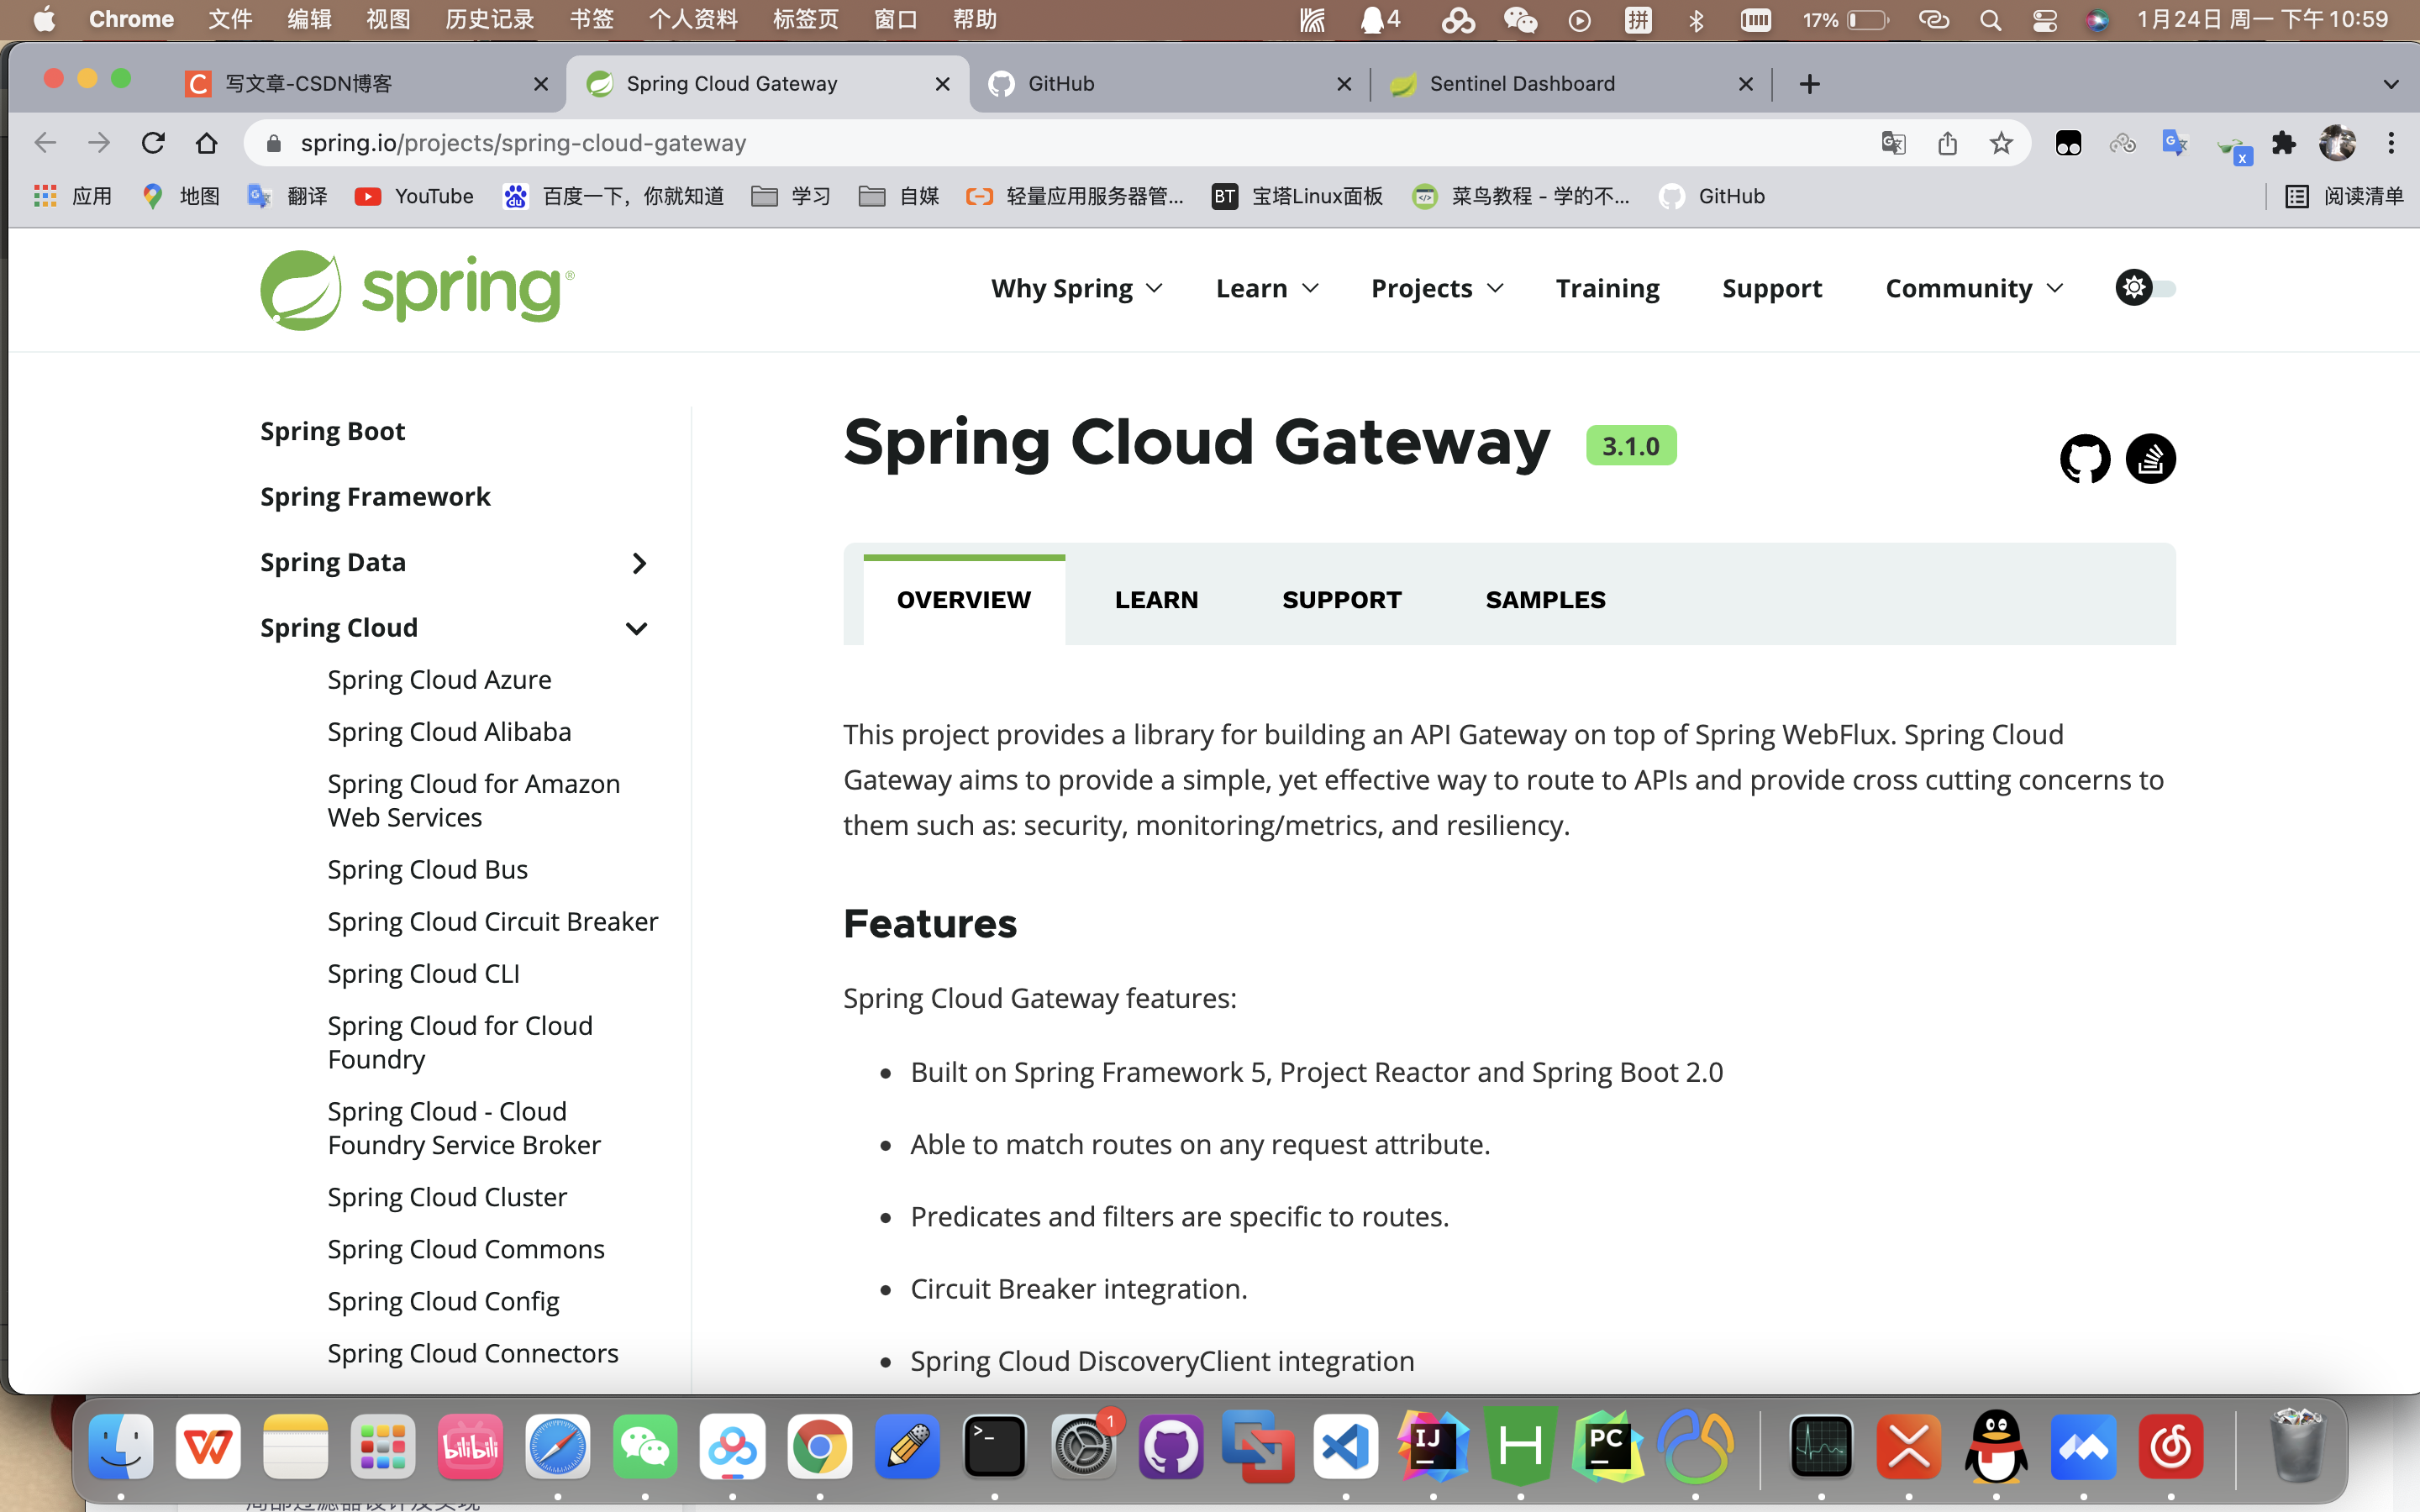Viewport: 2420px width, 1512px height.
Task: Open macOS Spotlight search icon
Action: [1990, 19]
